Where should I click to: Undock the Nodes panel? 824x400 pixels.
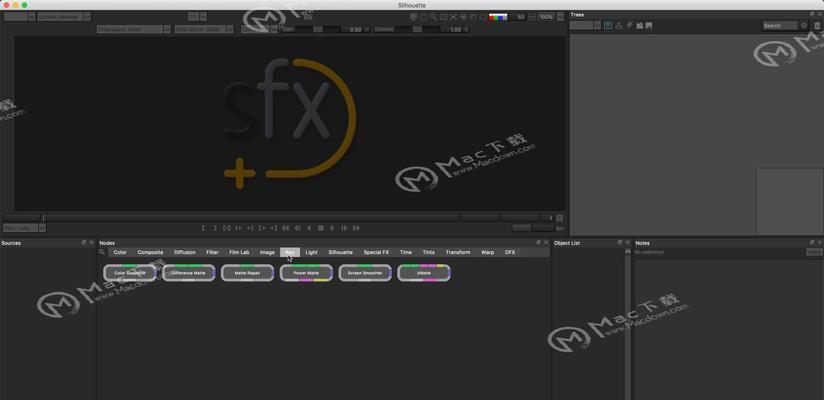click(538, 242)
